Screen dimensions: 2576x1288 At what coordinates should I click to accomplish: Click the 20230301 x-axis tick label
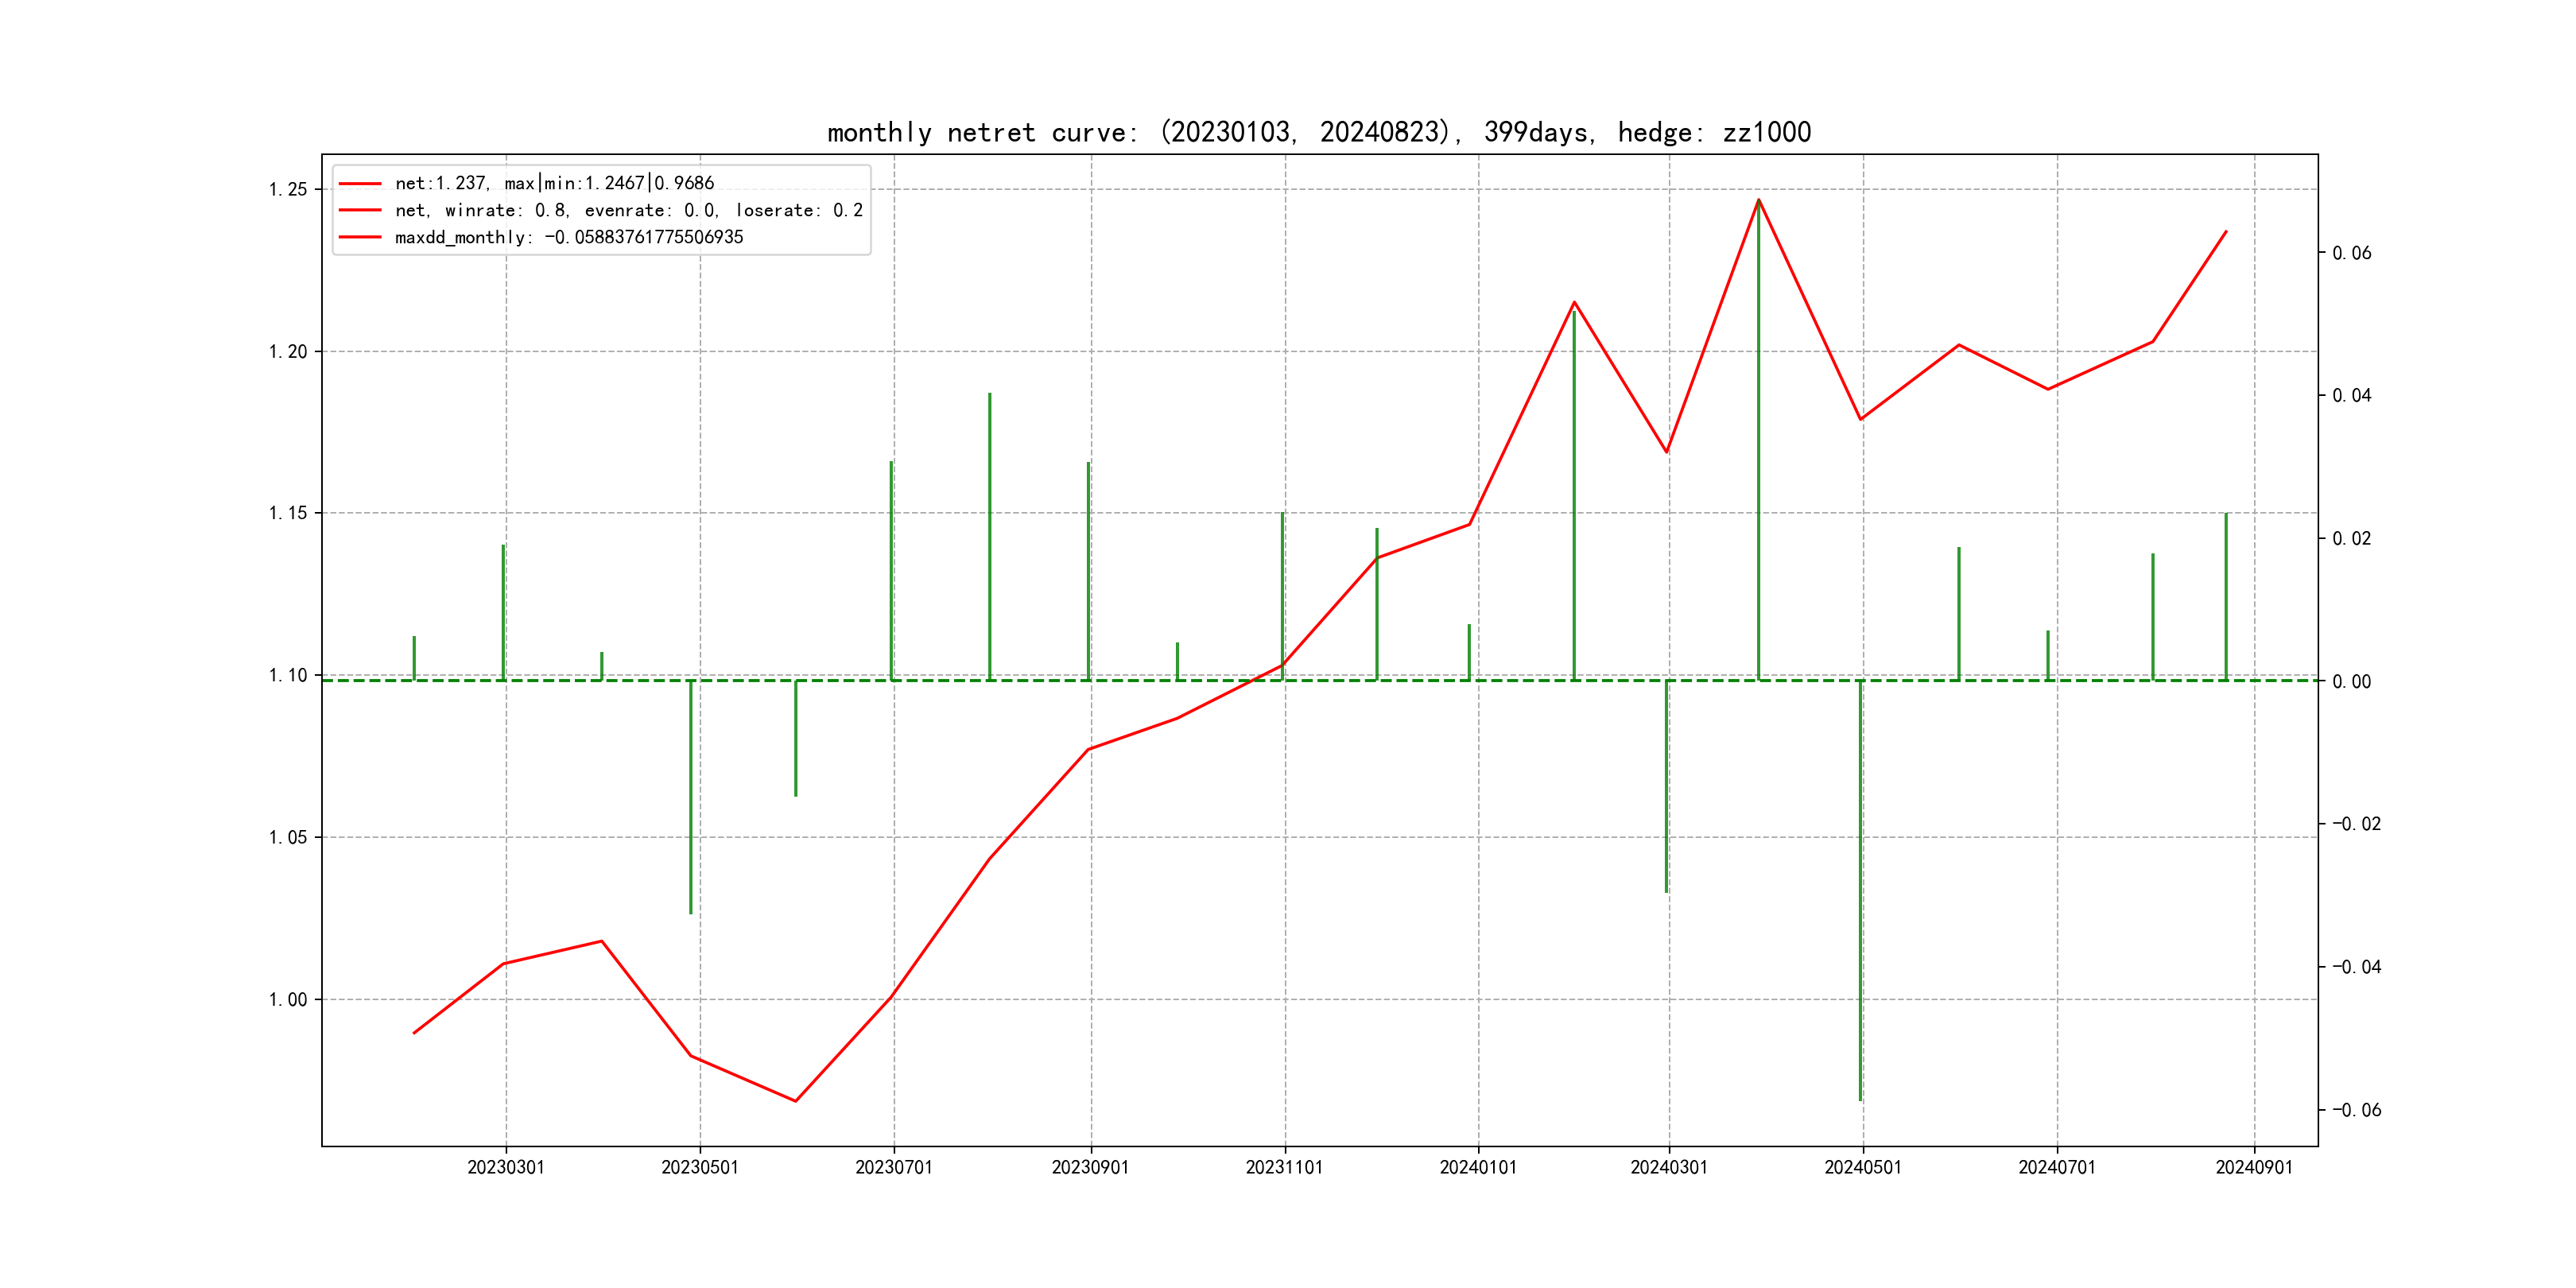(x=506, y=1167)
